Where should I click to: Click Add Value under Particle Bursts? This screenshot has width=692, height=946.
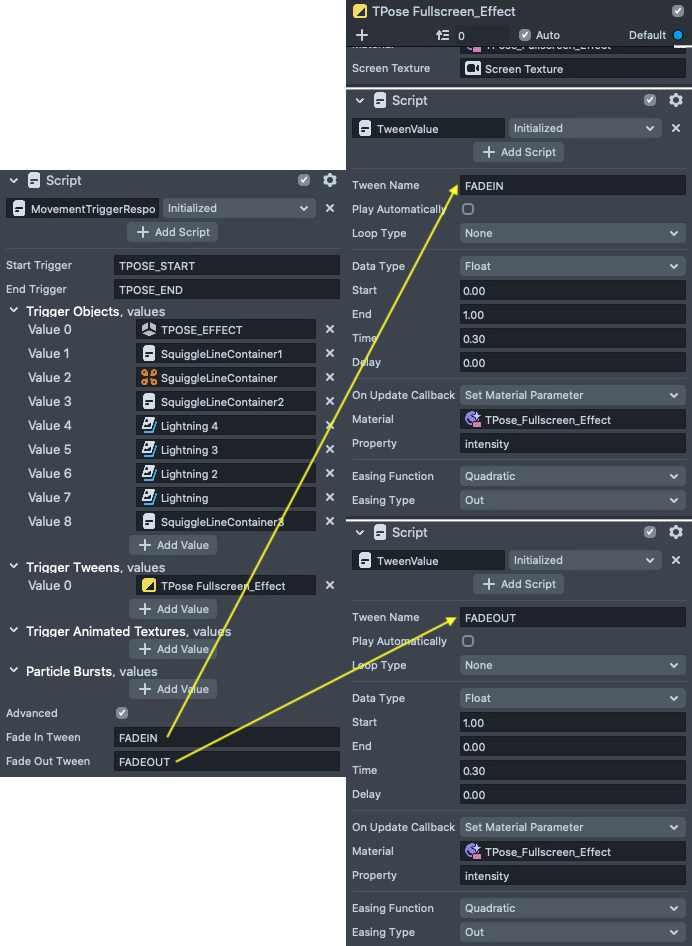point(173,689)
